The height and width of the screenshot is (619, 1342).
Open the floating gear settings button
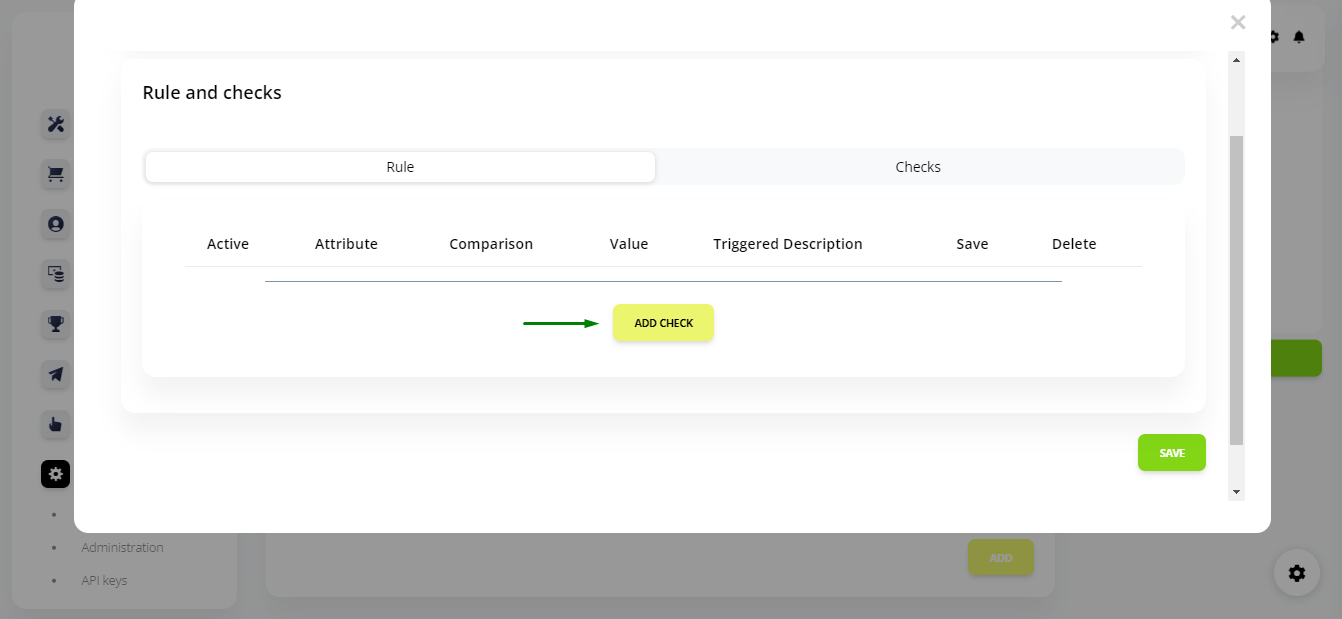pos(1297,573)
